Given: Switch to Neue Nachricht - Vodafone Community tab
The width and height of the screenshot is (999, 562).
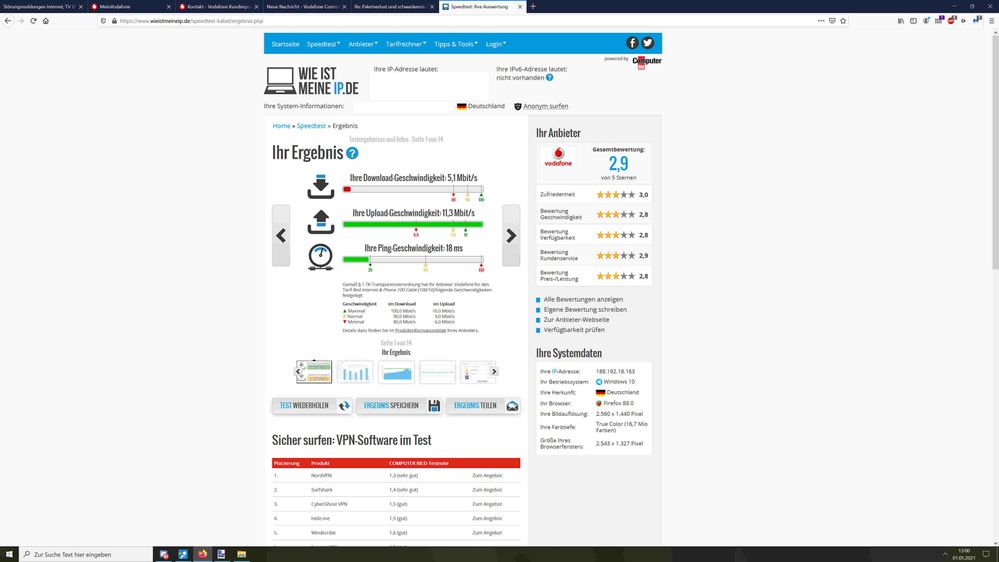Looking at the screenshot, I should [x=305, y=6].
